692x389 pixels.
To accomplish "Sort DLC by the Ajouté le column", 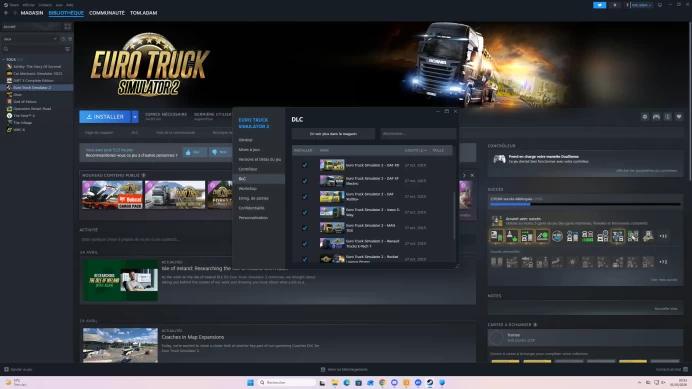I will click(x=415, y=151).
